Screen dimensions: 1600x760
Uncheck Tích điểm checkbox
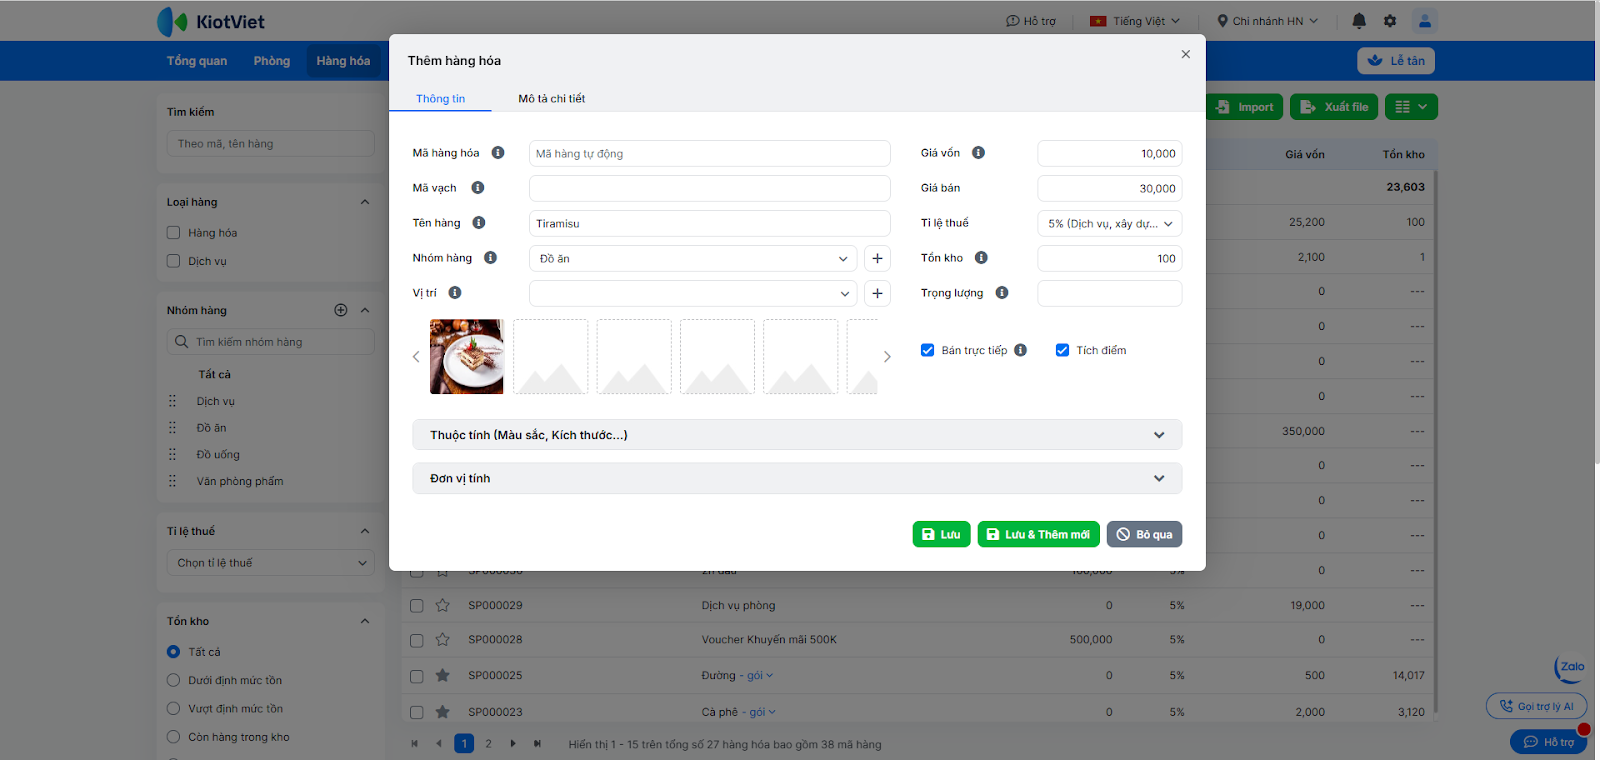pyautogui.click(x=1062, y=350)
